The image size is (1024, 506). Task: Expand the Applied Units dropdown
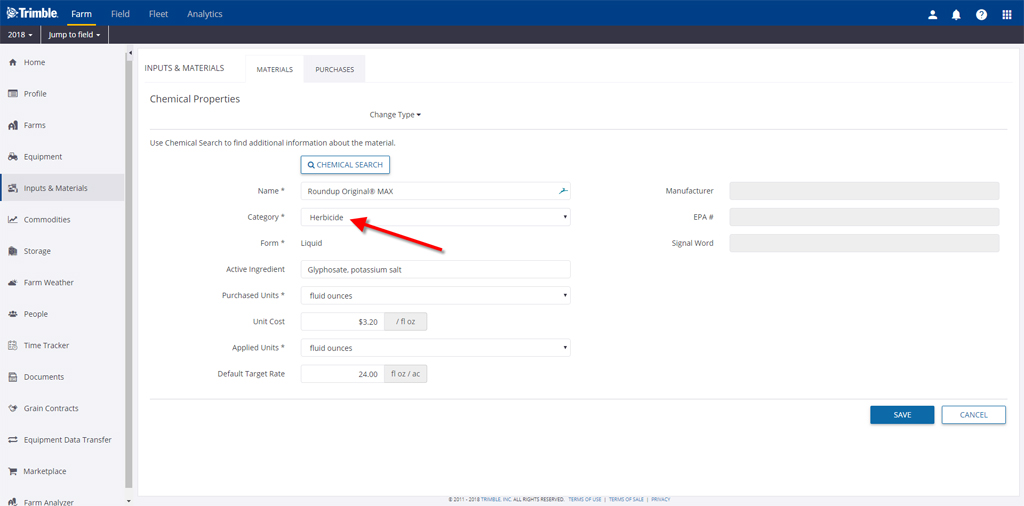435,348
